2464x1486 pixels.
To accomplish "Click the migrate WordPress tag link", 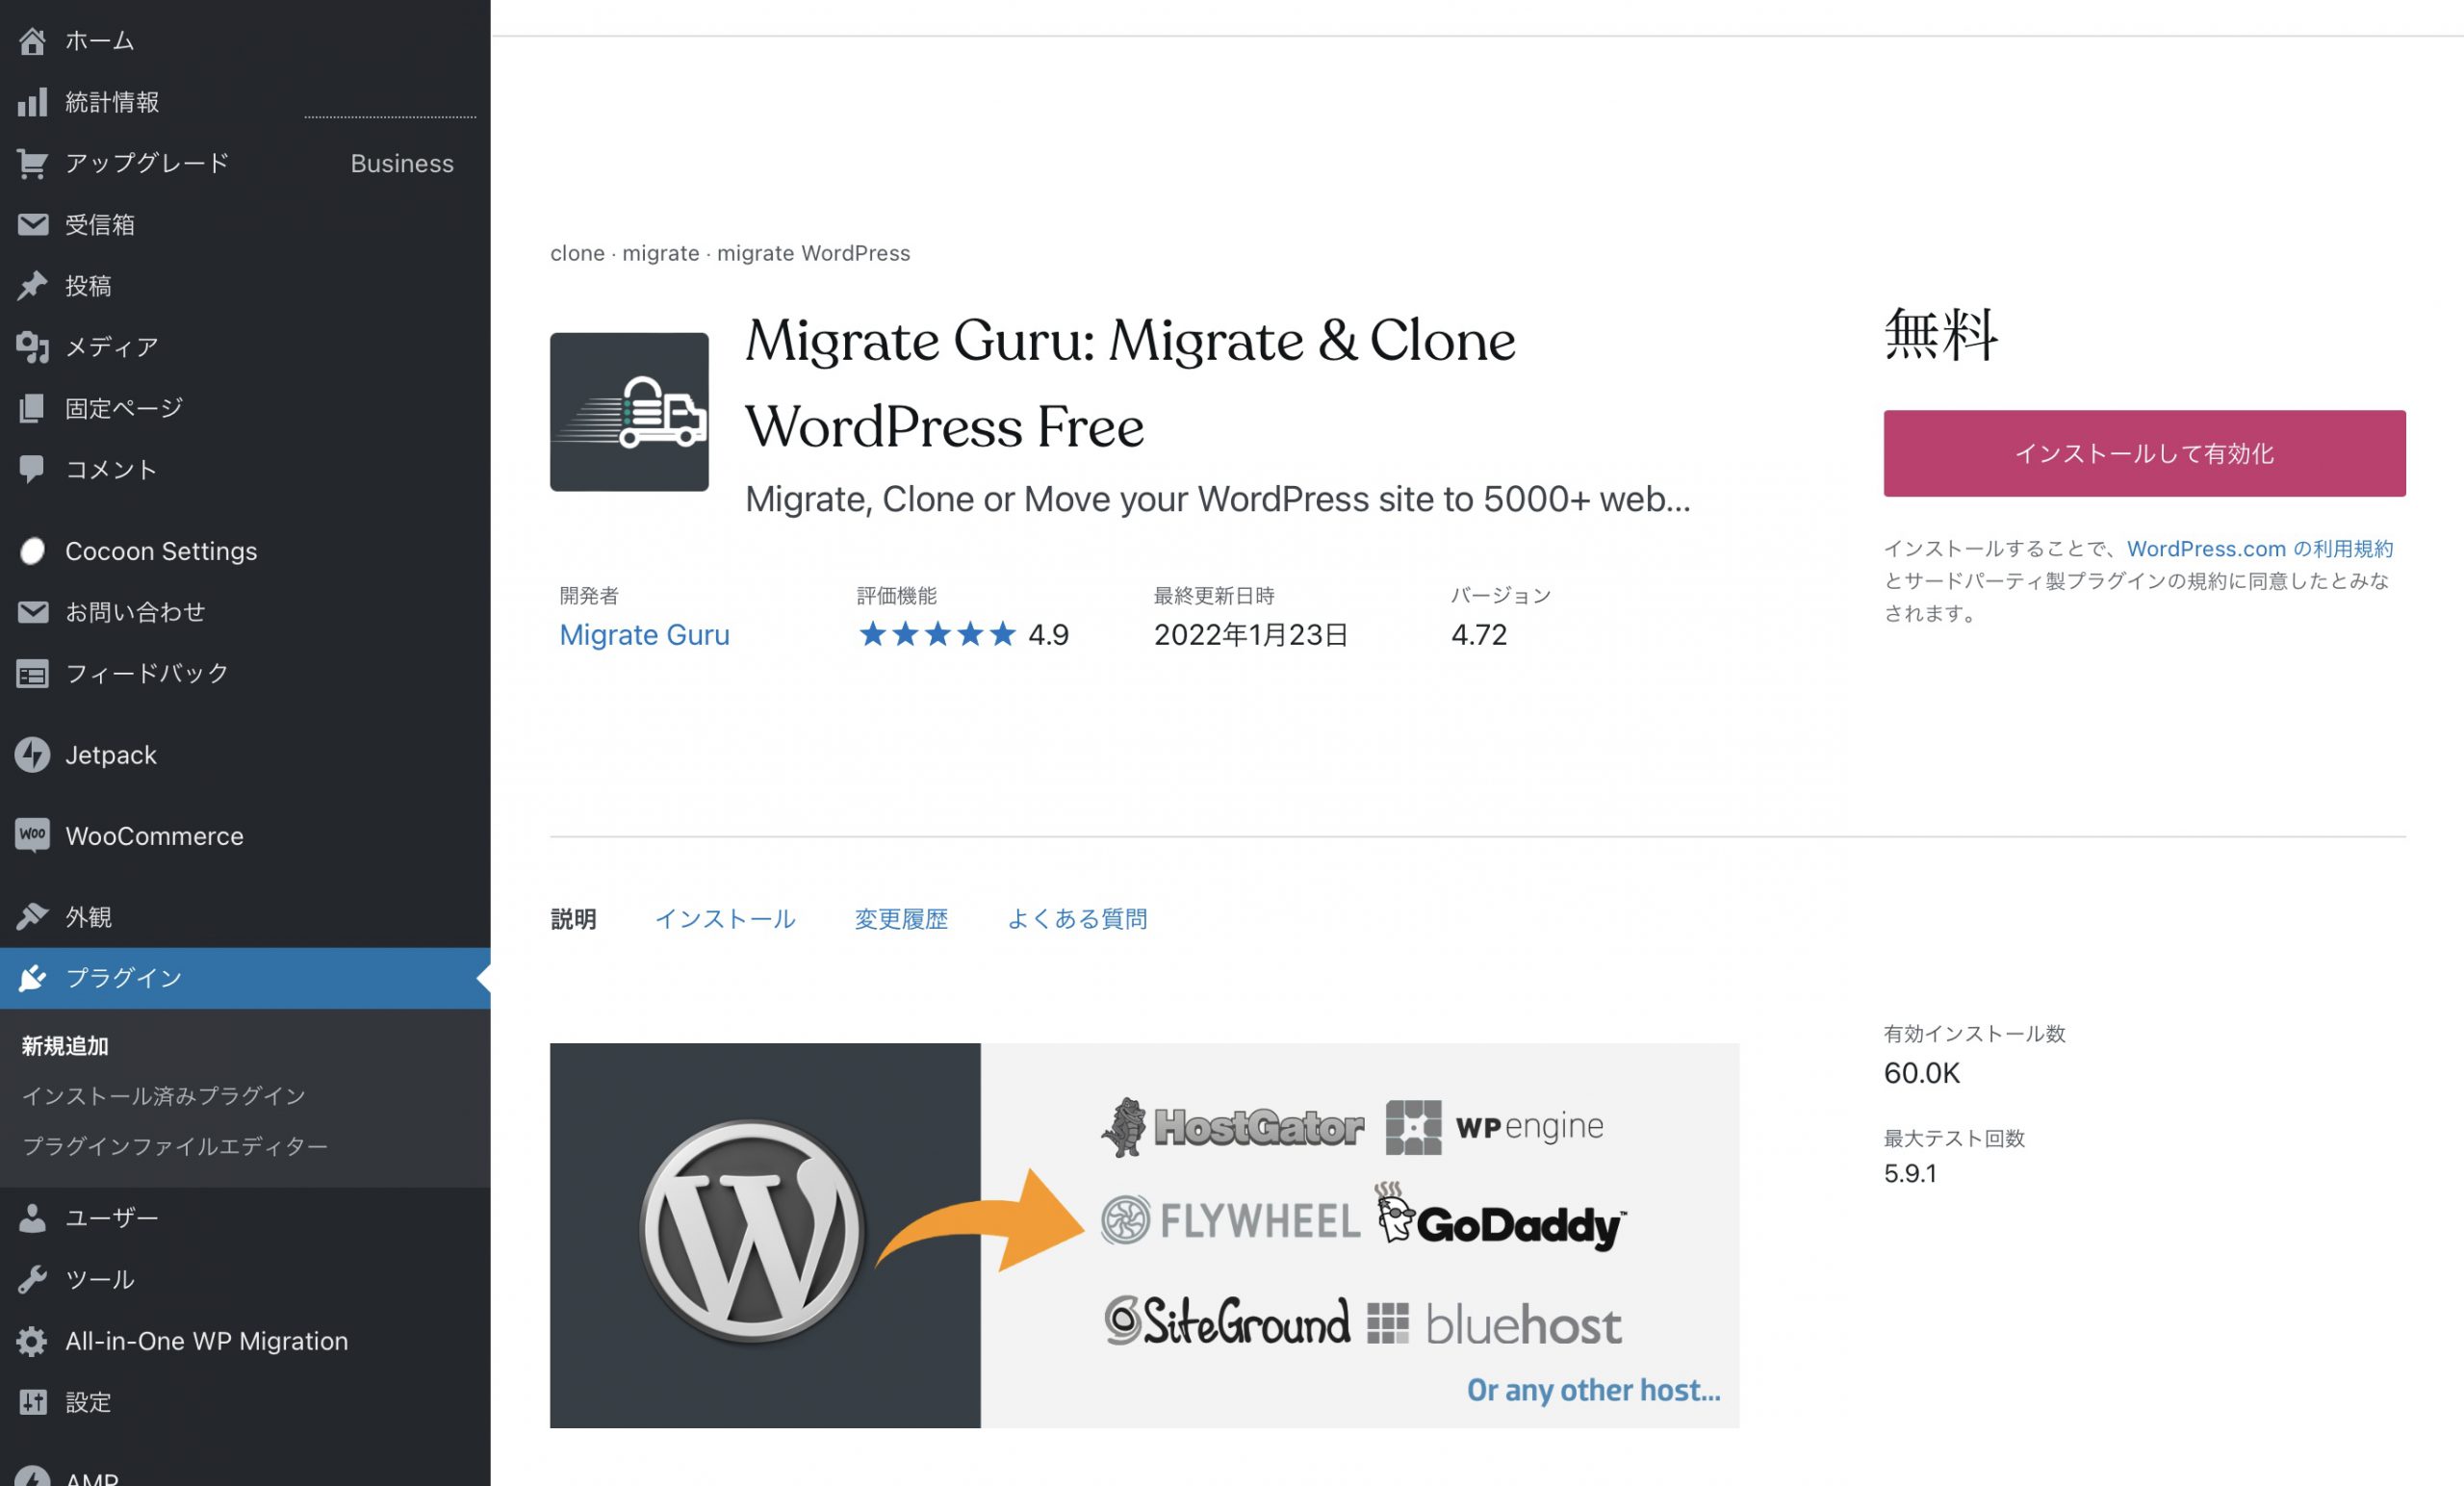I will click(813, 253).
